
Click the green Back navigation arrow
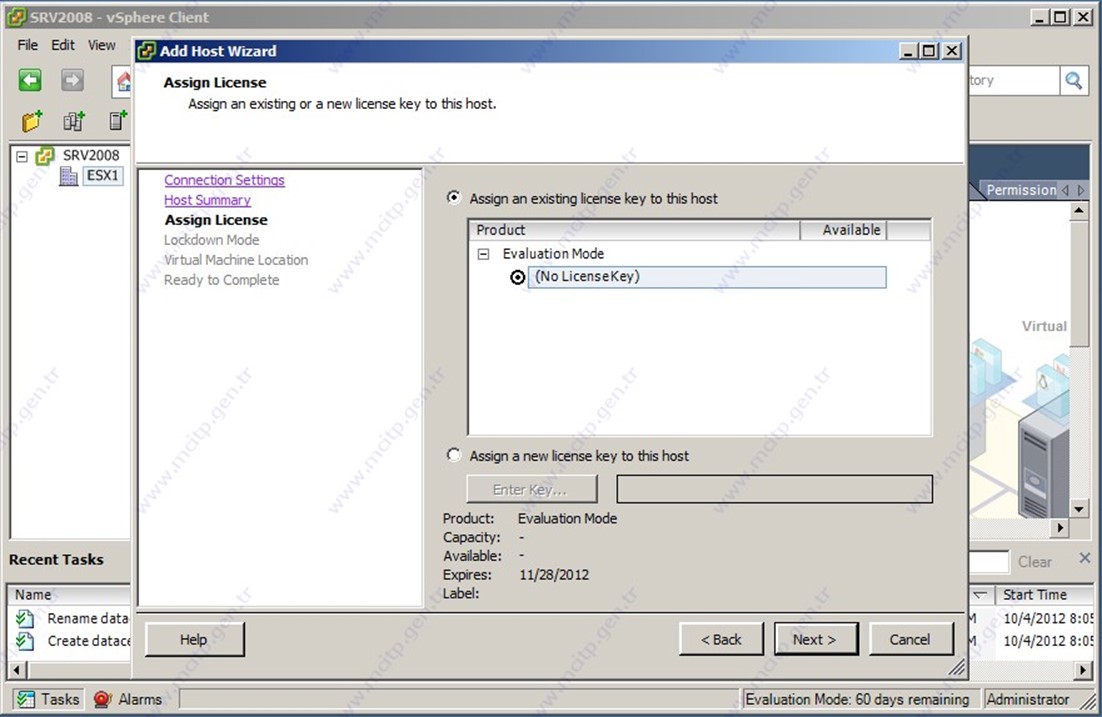click(30, 80)
